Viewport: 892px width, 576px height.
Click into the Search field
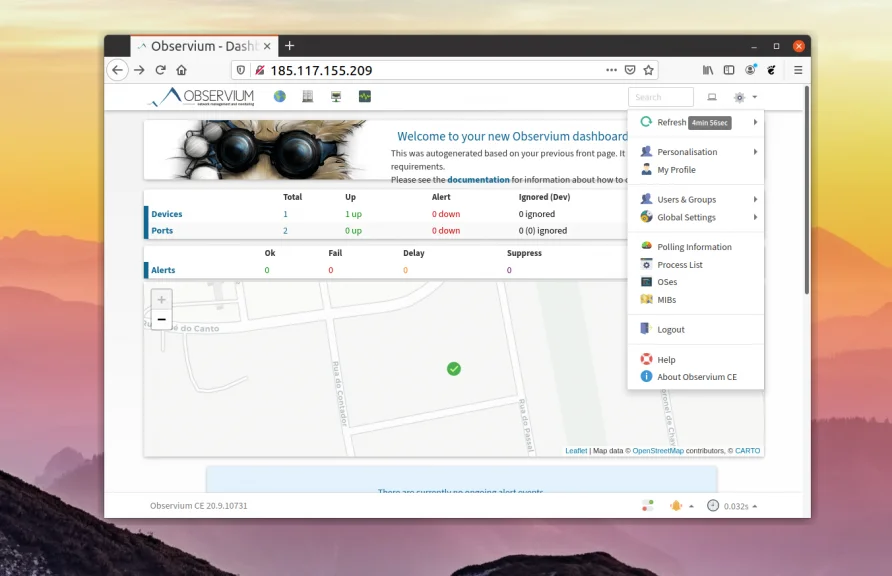coord(660,97)
